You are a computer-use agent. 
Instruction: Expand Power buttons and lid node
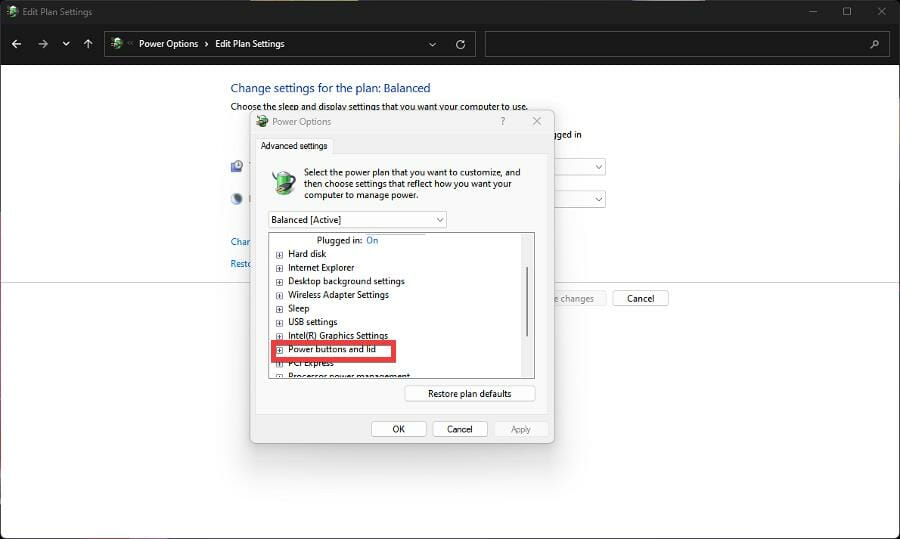point(280,350)
